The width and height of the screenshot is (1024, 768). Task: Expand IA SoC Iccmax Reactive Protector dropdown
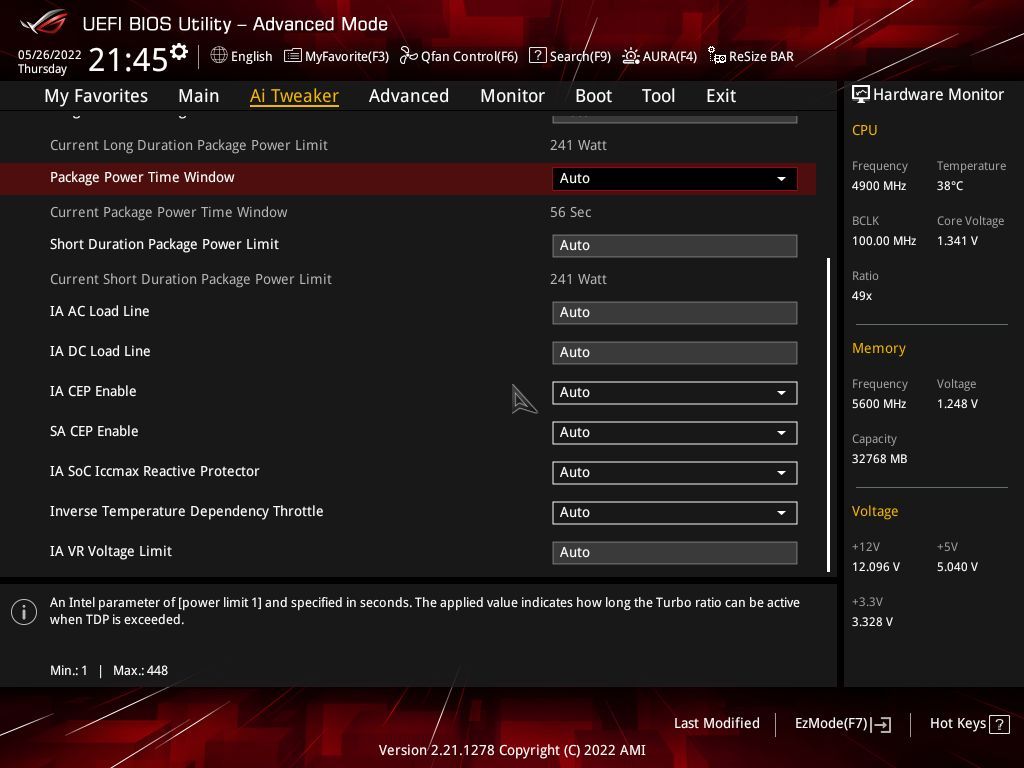click(675, 472)
